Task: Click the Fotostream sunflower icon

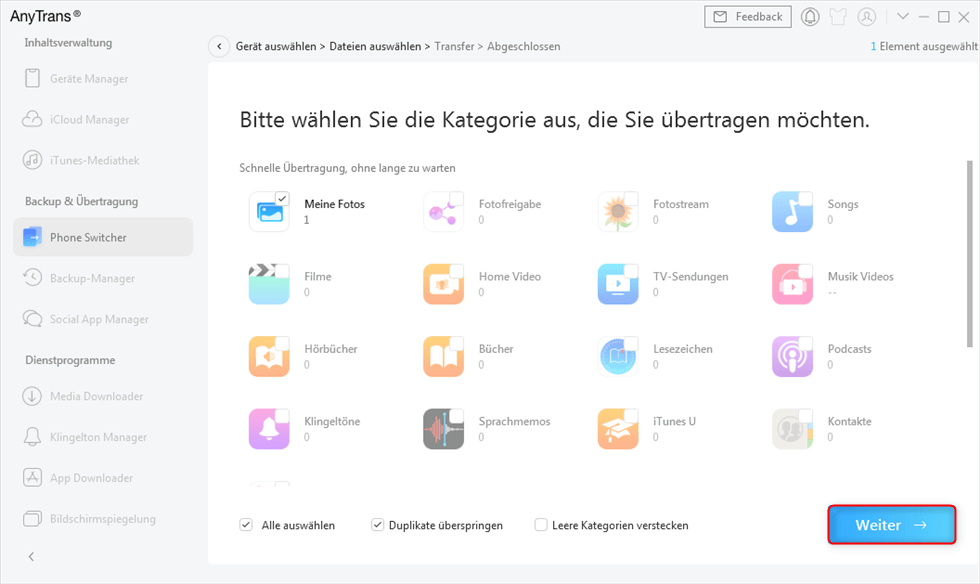Action: coord(617,212)
